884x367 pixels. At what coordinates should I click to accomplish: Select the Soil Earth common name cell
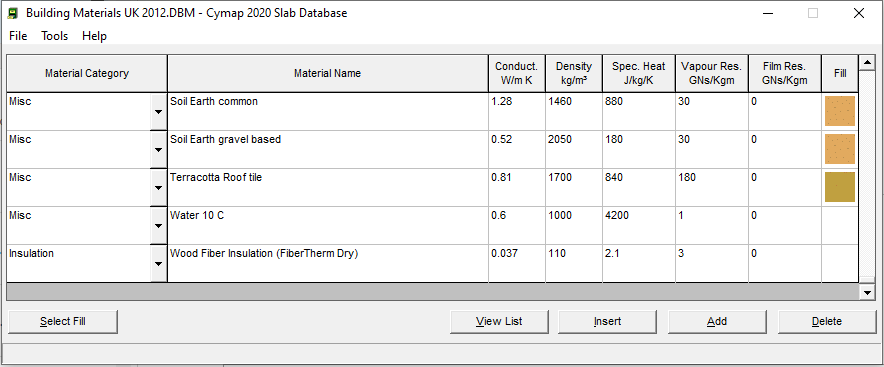tap(328, 112)
